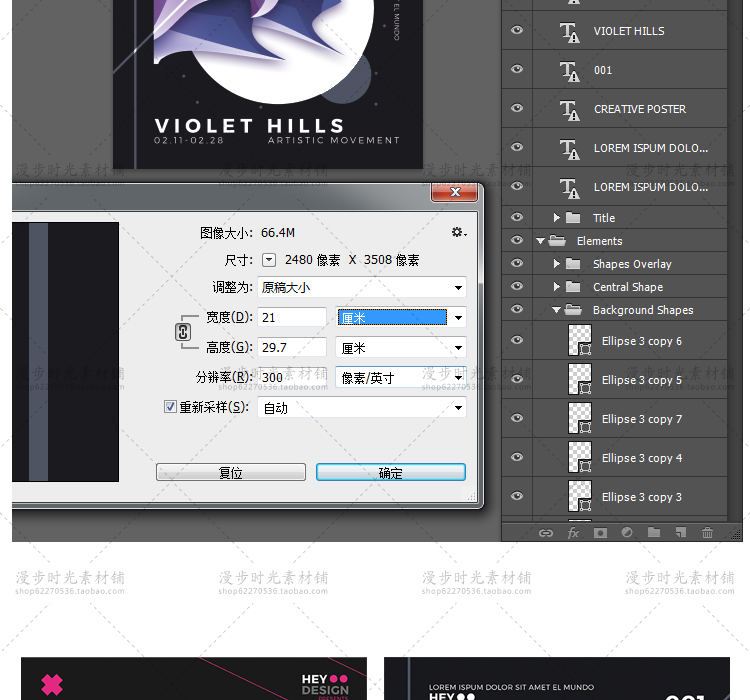
Task: Click the link layers icon
Action: pos(546,533)
